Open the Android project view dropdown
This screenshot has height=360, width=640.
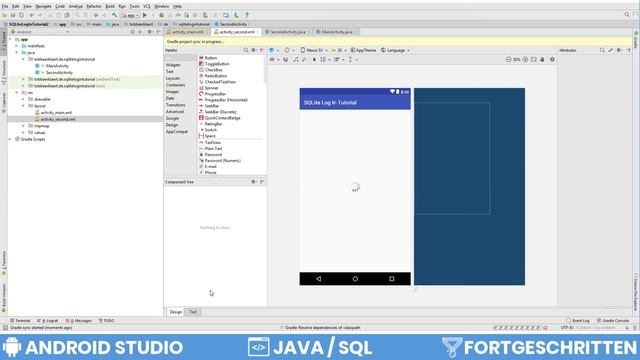(x=40, y=31)
